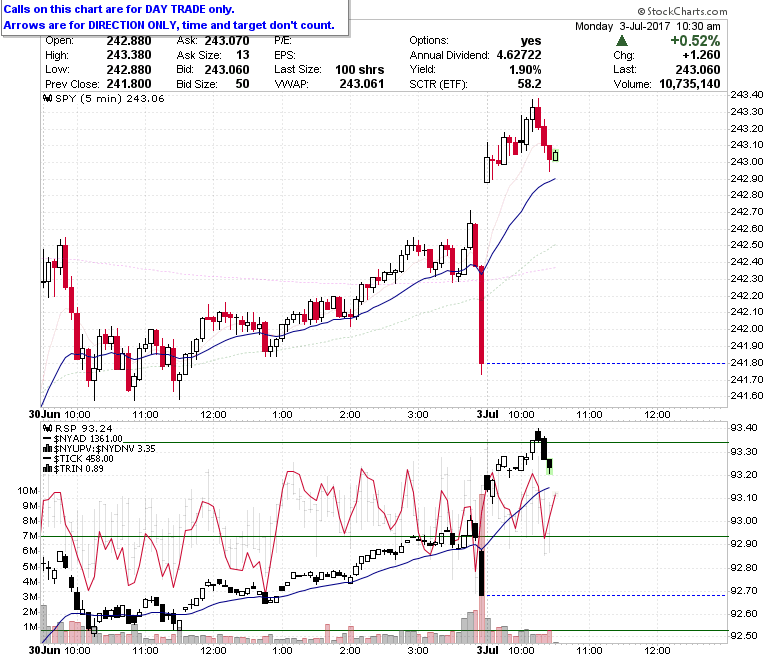
Task: Click the Yield value '1.90%'
Action: (x=525, y=70)
